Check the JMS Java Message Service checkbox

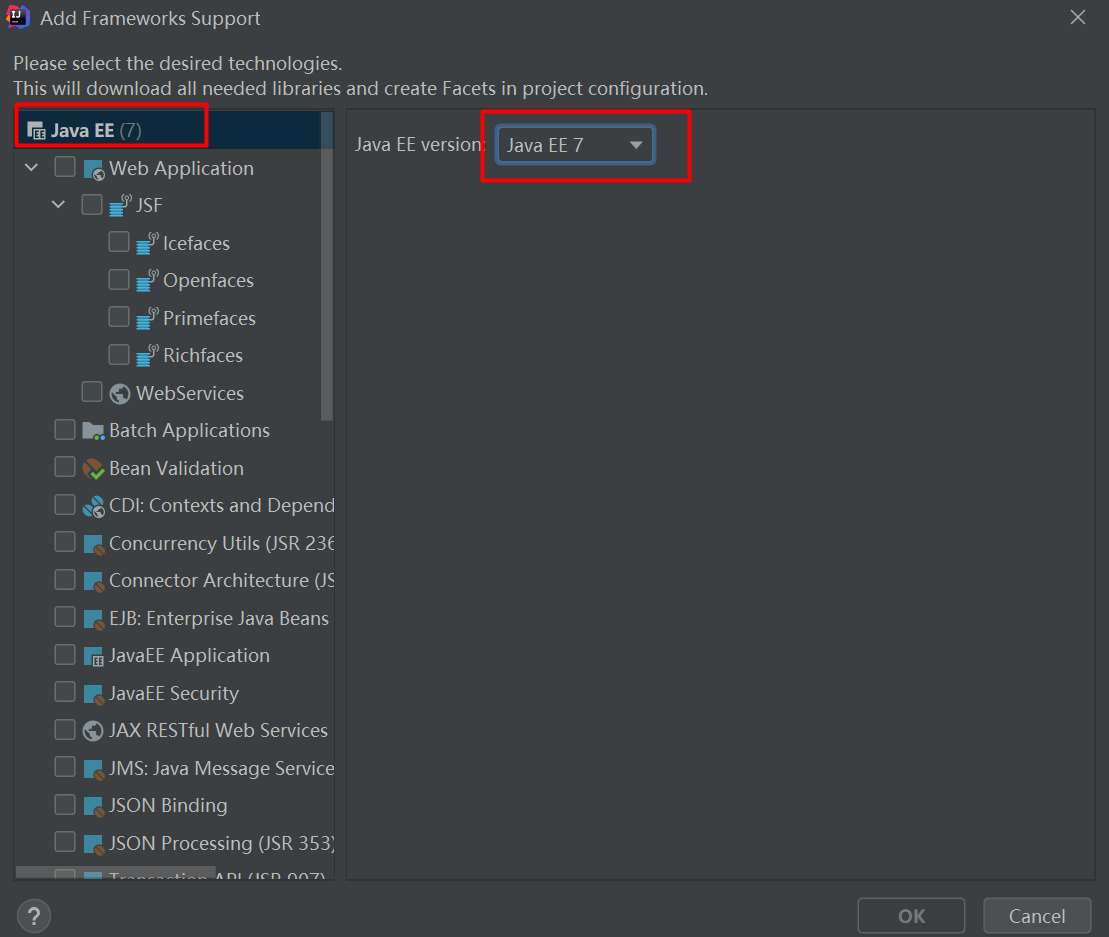[x=65, y=767]
